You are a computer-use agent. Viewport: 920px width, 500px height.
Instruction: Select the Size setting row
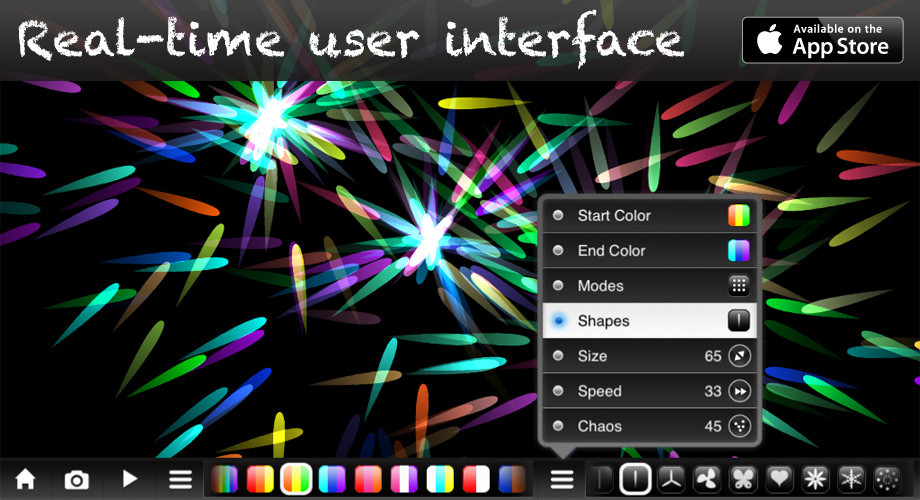point(650,356)
